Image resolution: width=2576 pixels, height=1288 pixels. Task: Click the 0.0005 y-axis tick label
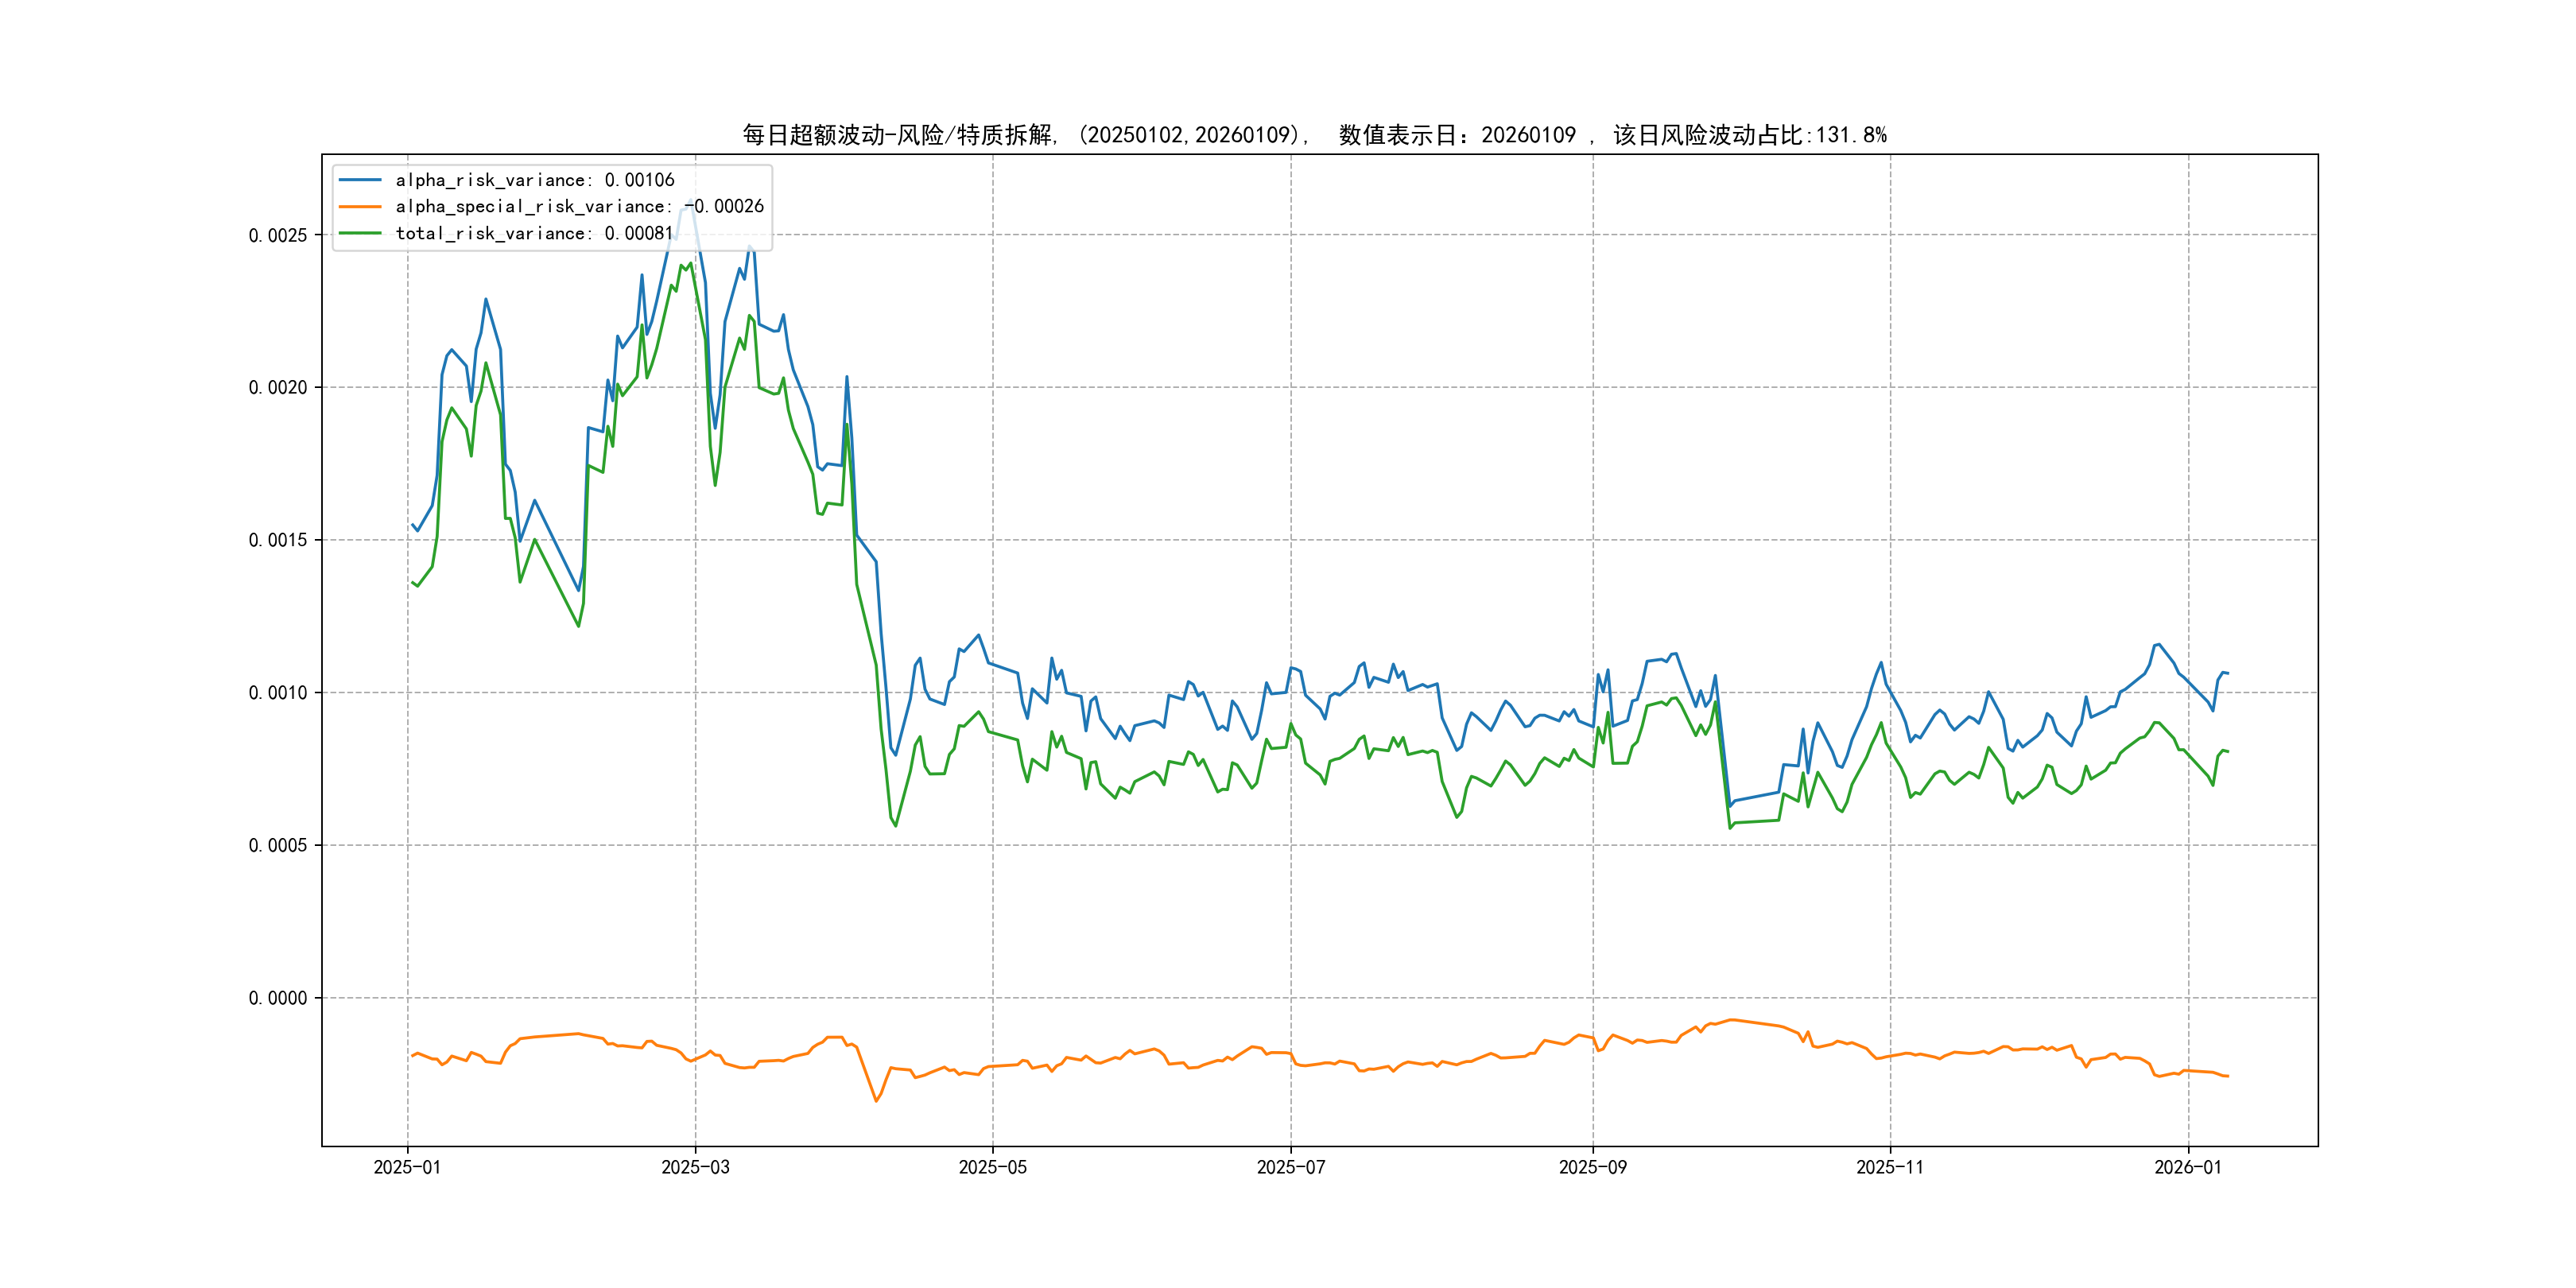(x=278, y=845)
